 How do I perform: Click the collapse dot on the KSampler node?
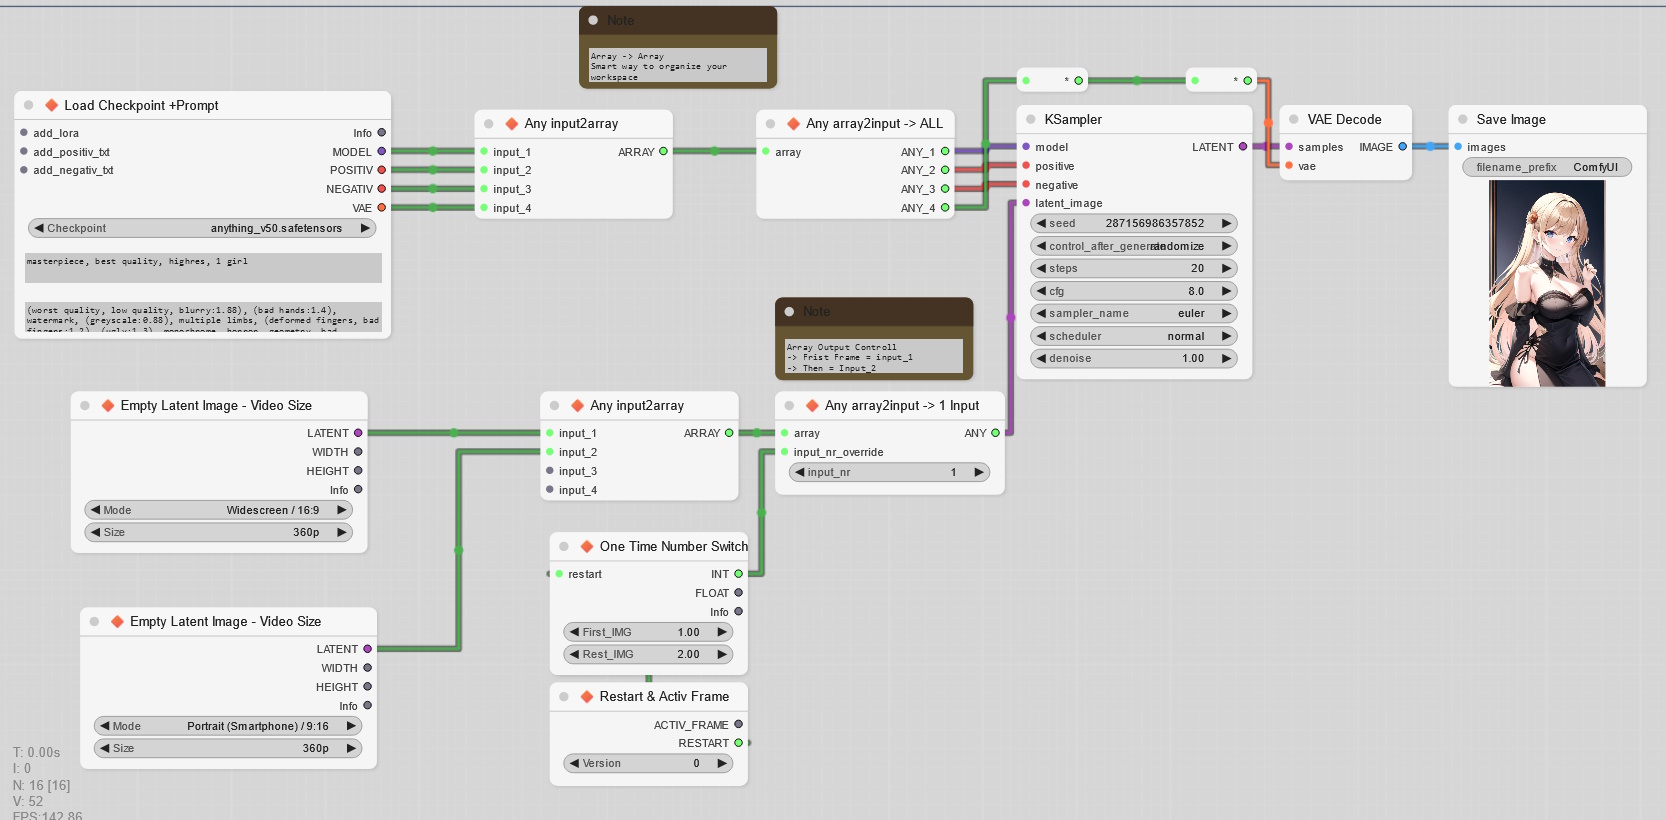click(x=1031, y=119)
